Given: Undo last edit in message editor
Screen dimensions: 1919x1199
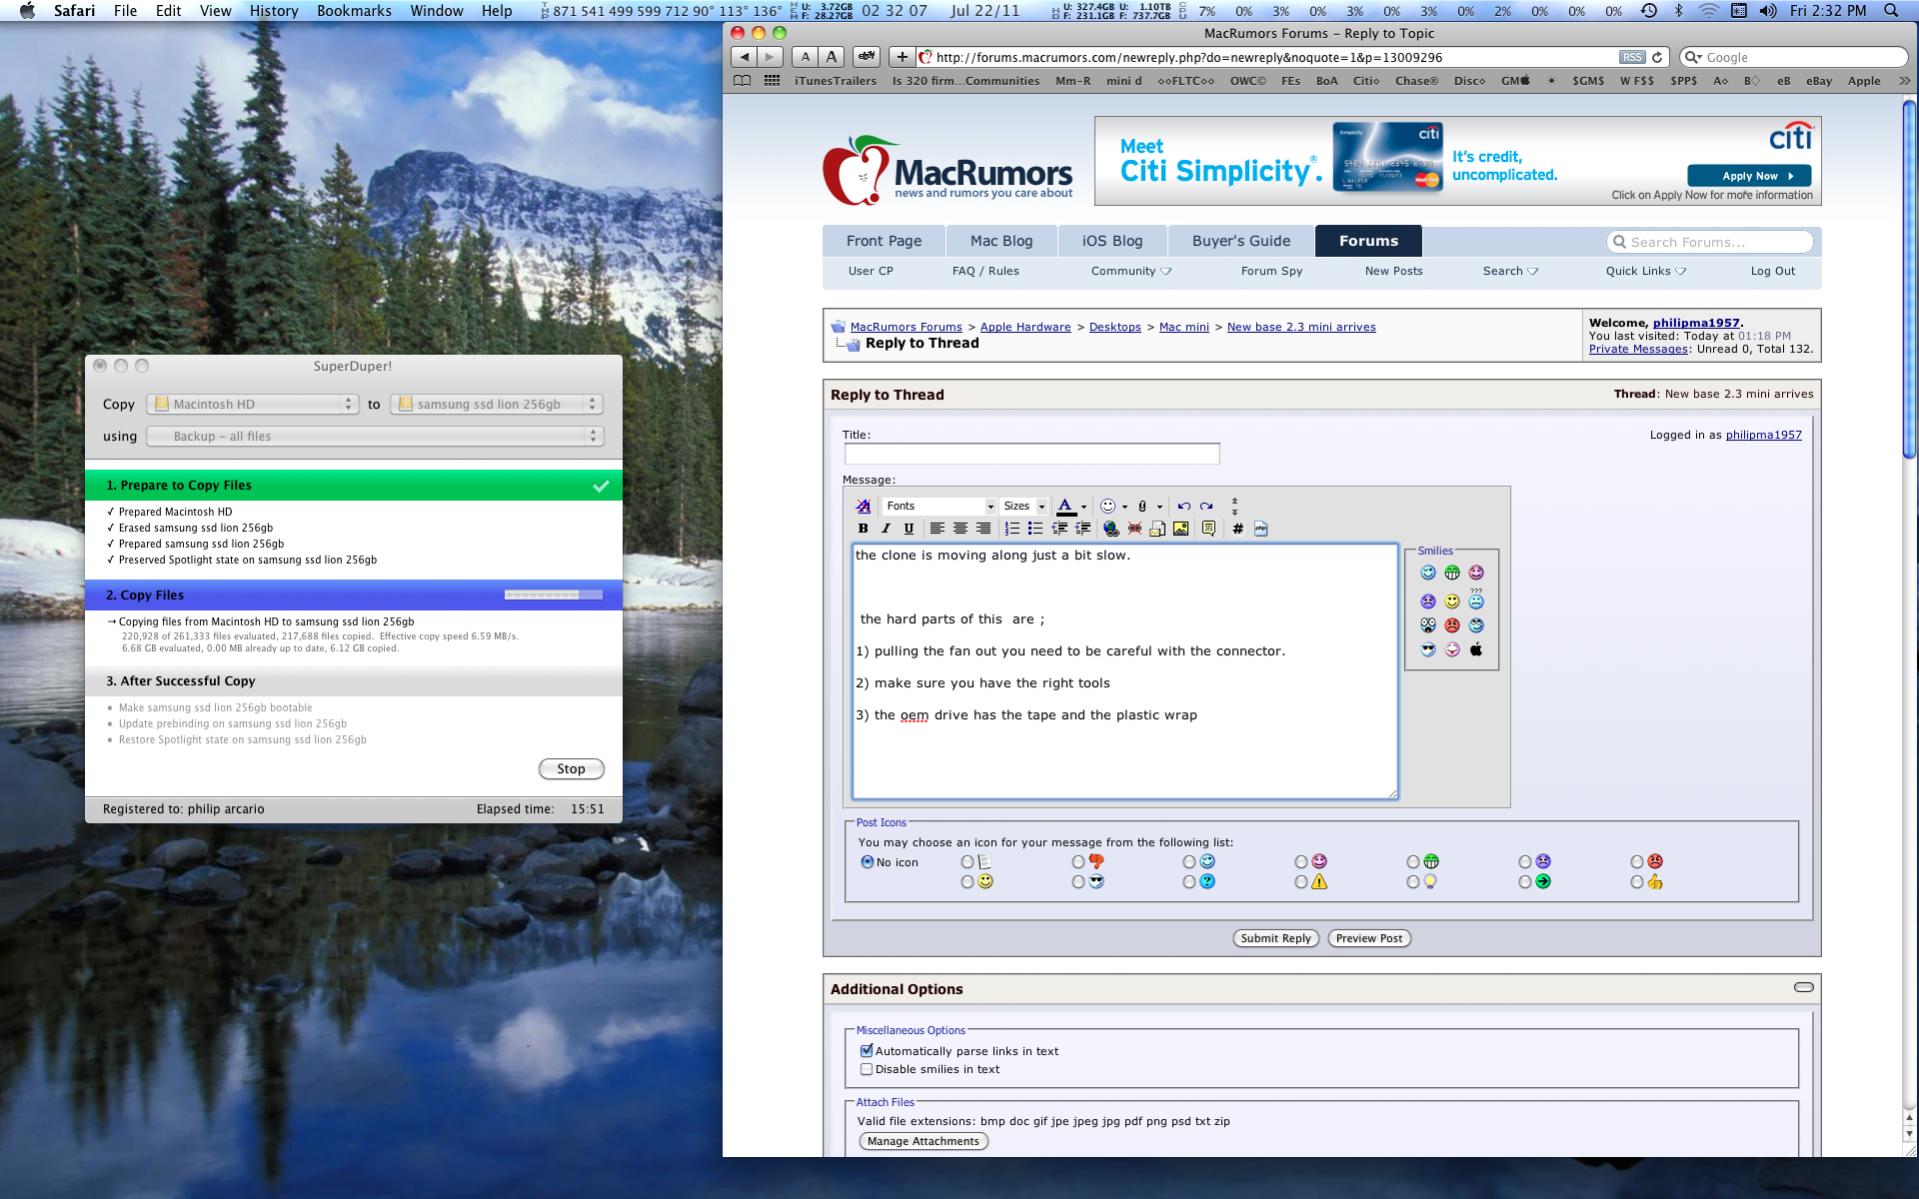Looking at the screenshot, I should 1184,506.
